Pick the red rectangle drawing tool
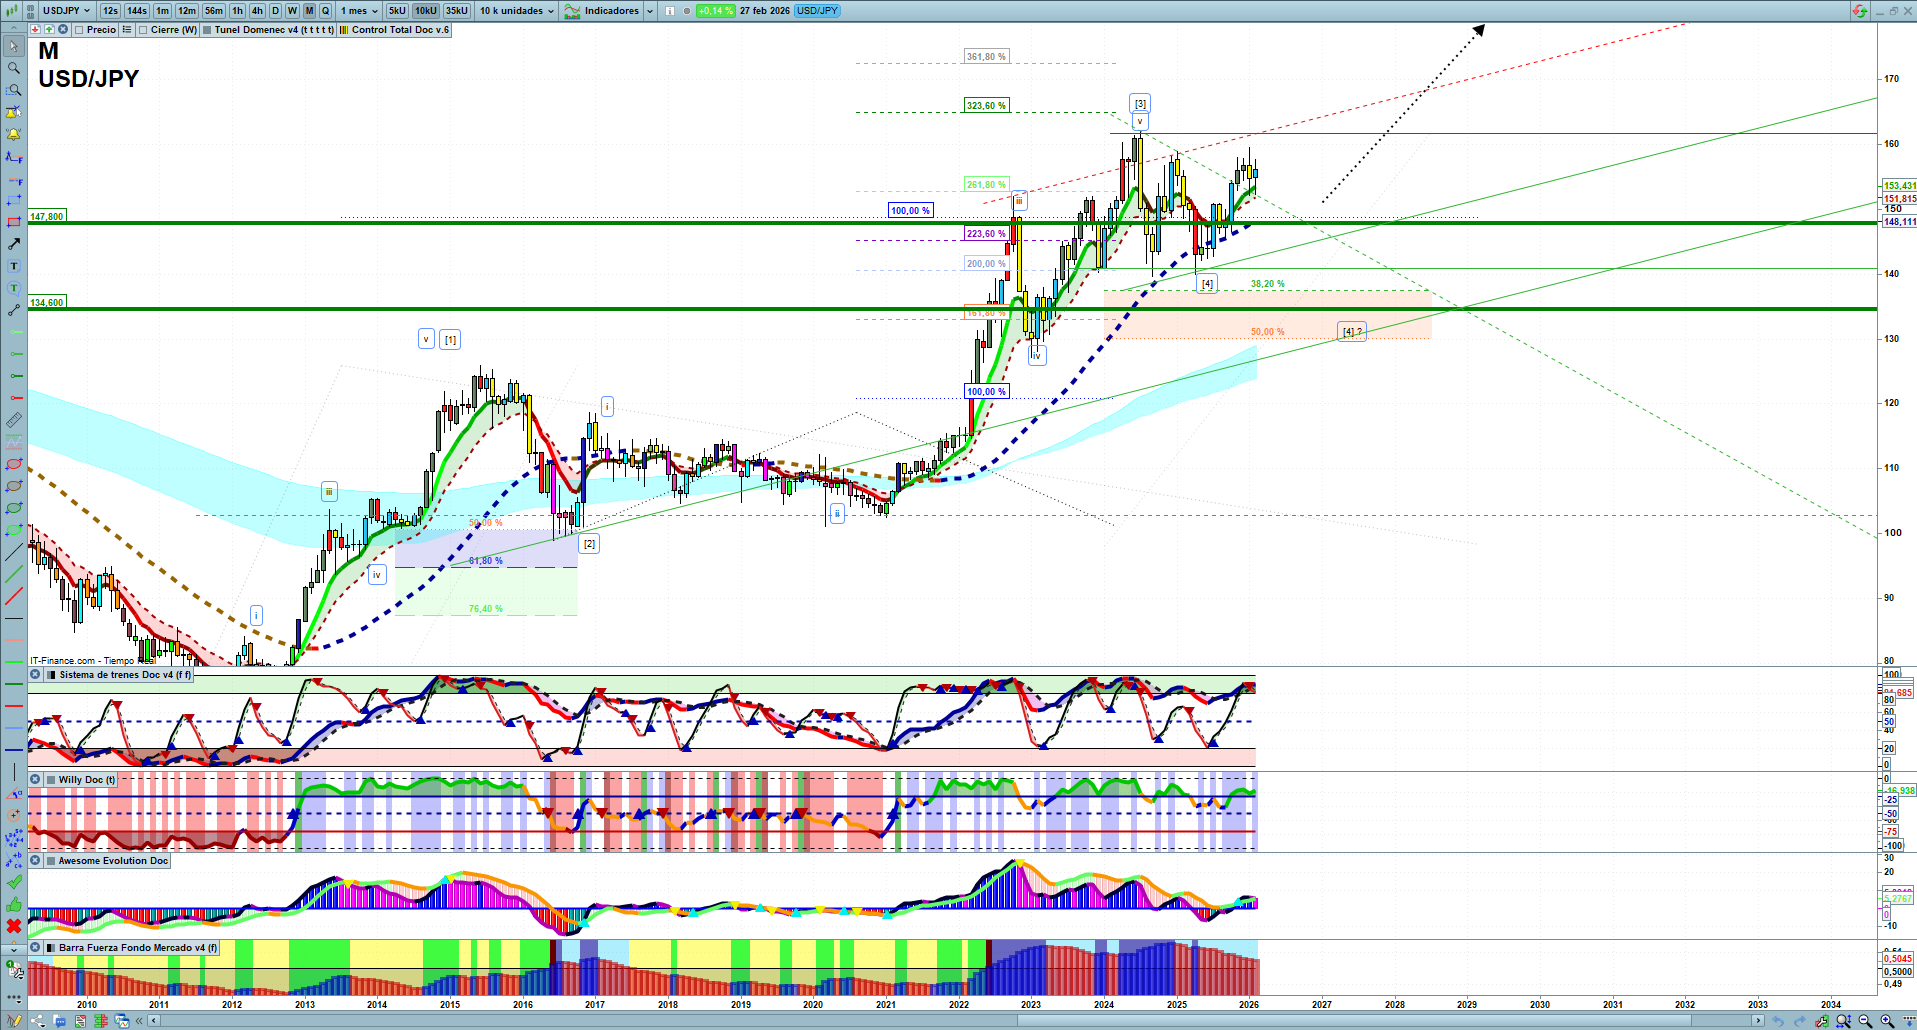This screenshot has height=1030, width=1917. [x=14, y=222]
